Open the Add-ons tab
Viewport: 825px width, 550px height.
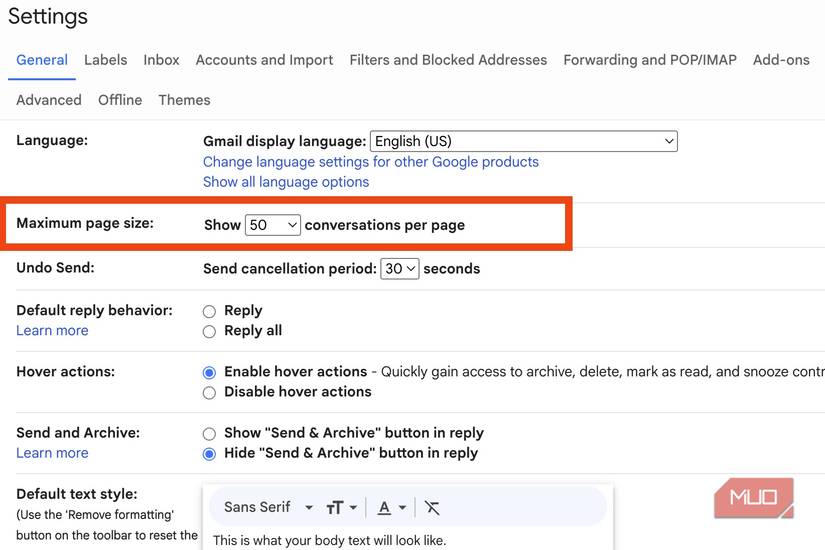781,60
